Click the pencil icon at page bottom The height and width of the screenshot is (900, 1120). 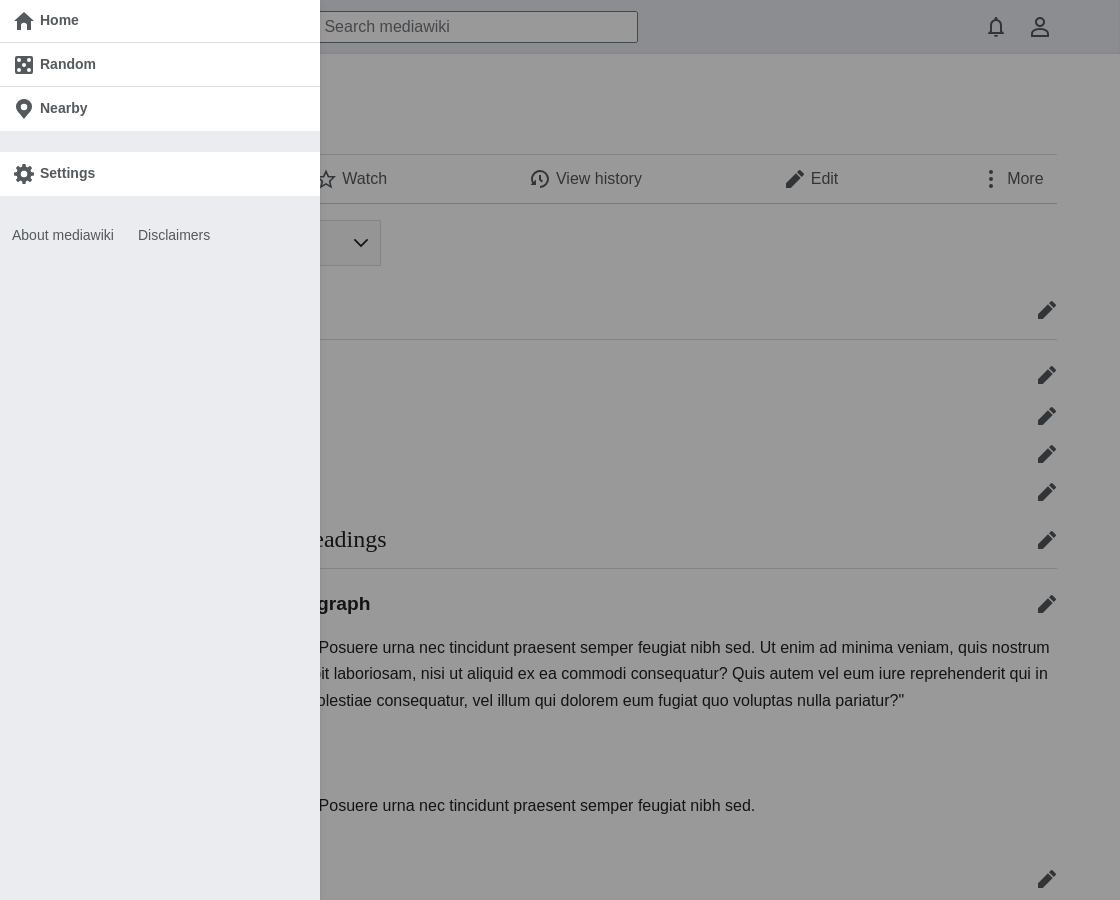point(1046,879)
